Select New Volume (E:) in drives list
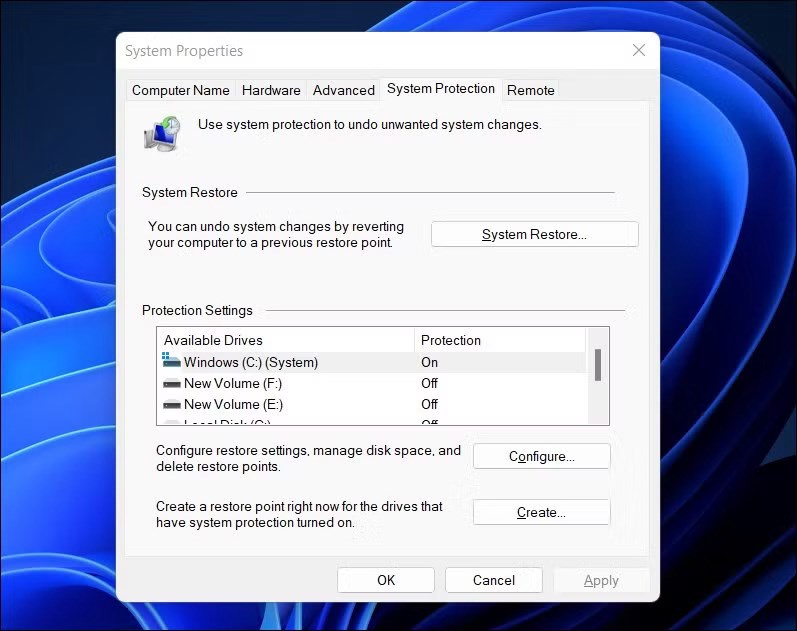 point(372,404)
